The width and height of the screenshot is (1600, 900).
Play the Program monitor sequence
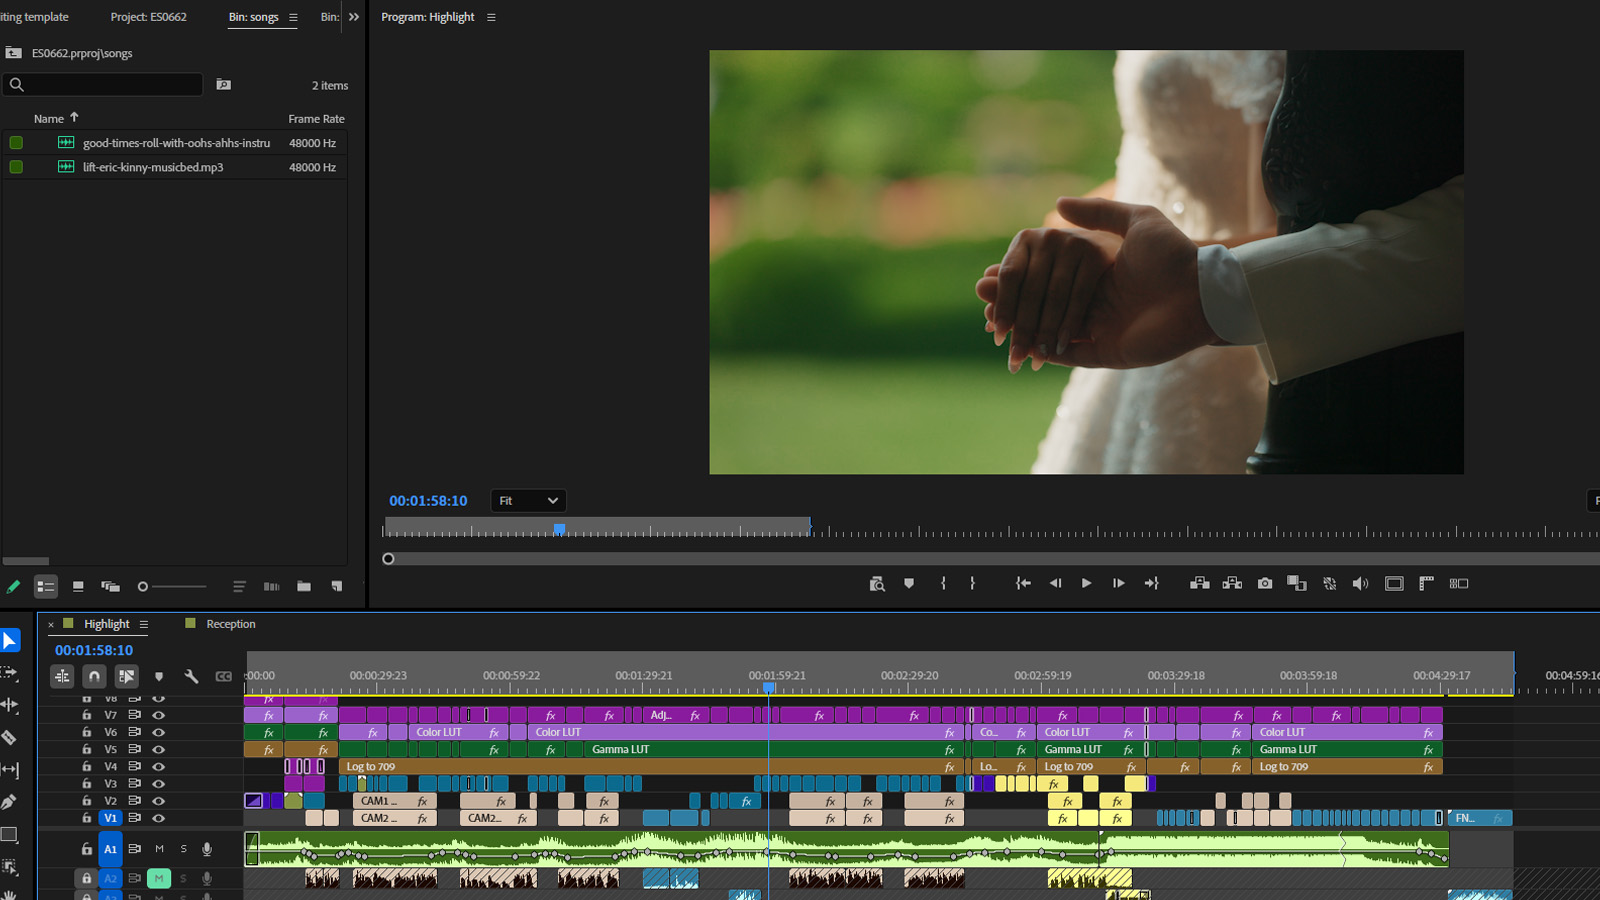(1086, 584)
